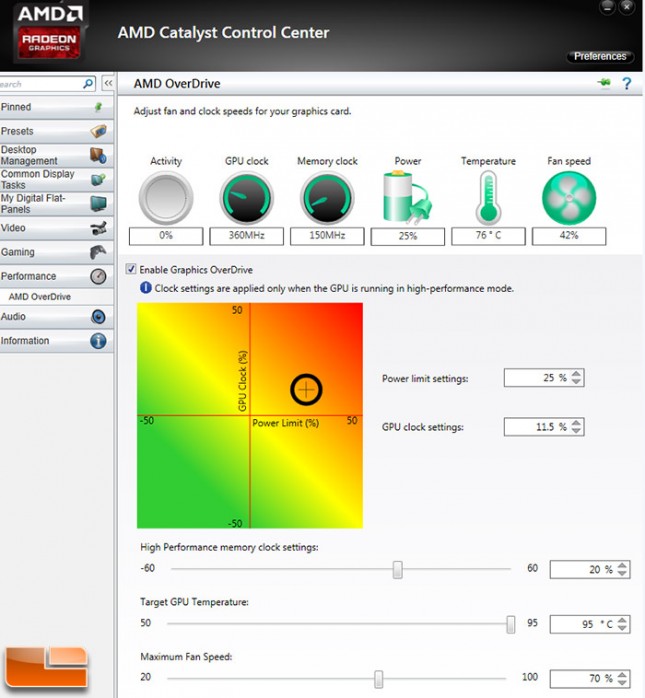Decrease memory clock percent with down arrow

tap(622, 573)
